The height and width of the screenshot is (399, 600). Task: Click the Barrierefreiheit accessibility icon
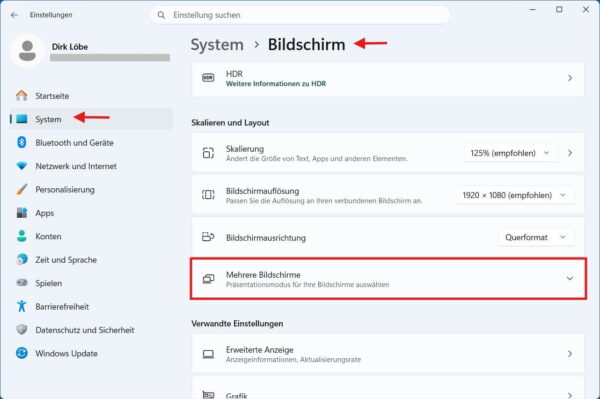(x=22, y=306)
